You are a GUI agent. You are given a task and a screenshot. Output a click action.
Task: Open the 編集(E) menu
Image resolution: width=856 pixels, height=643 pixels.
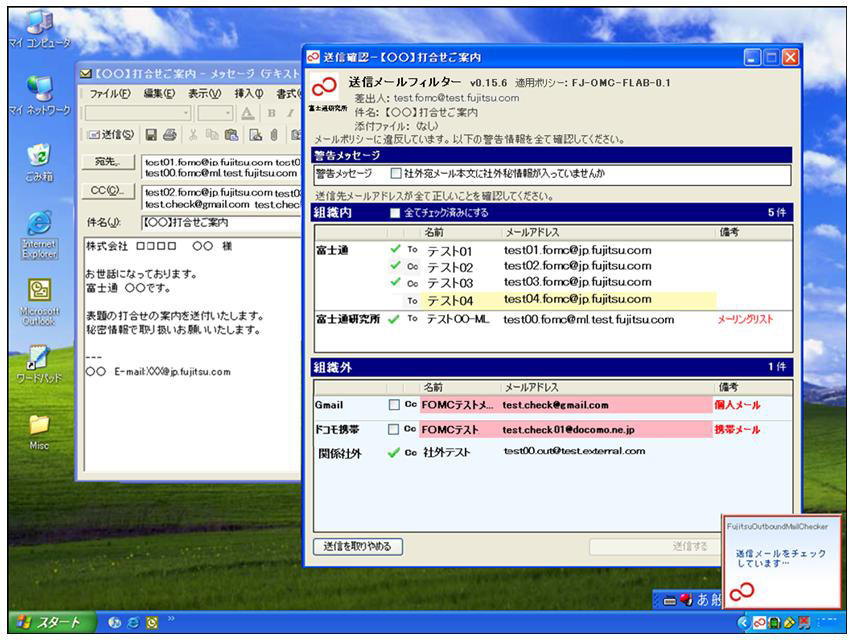click(x=159, y=93)
